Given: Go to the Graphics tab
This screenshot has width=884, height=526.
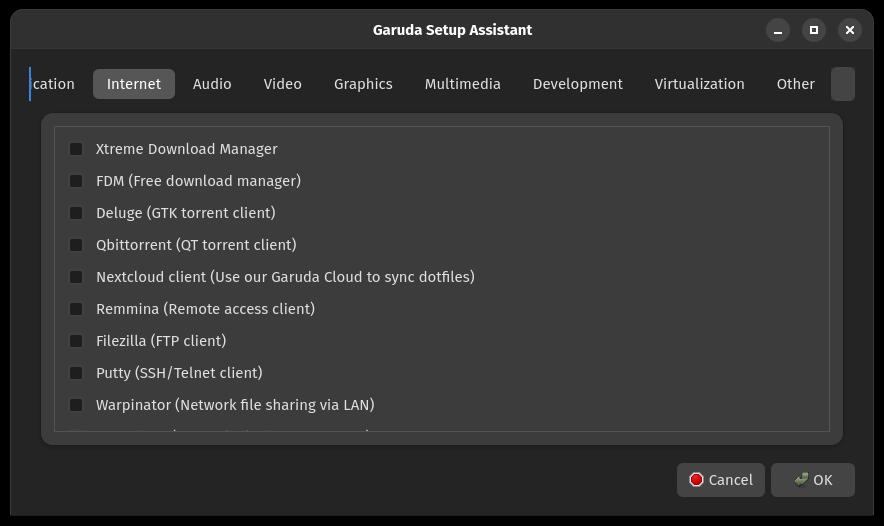Looking at the screenshot, I should pos(363,84).
